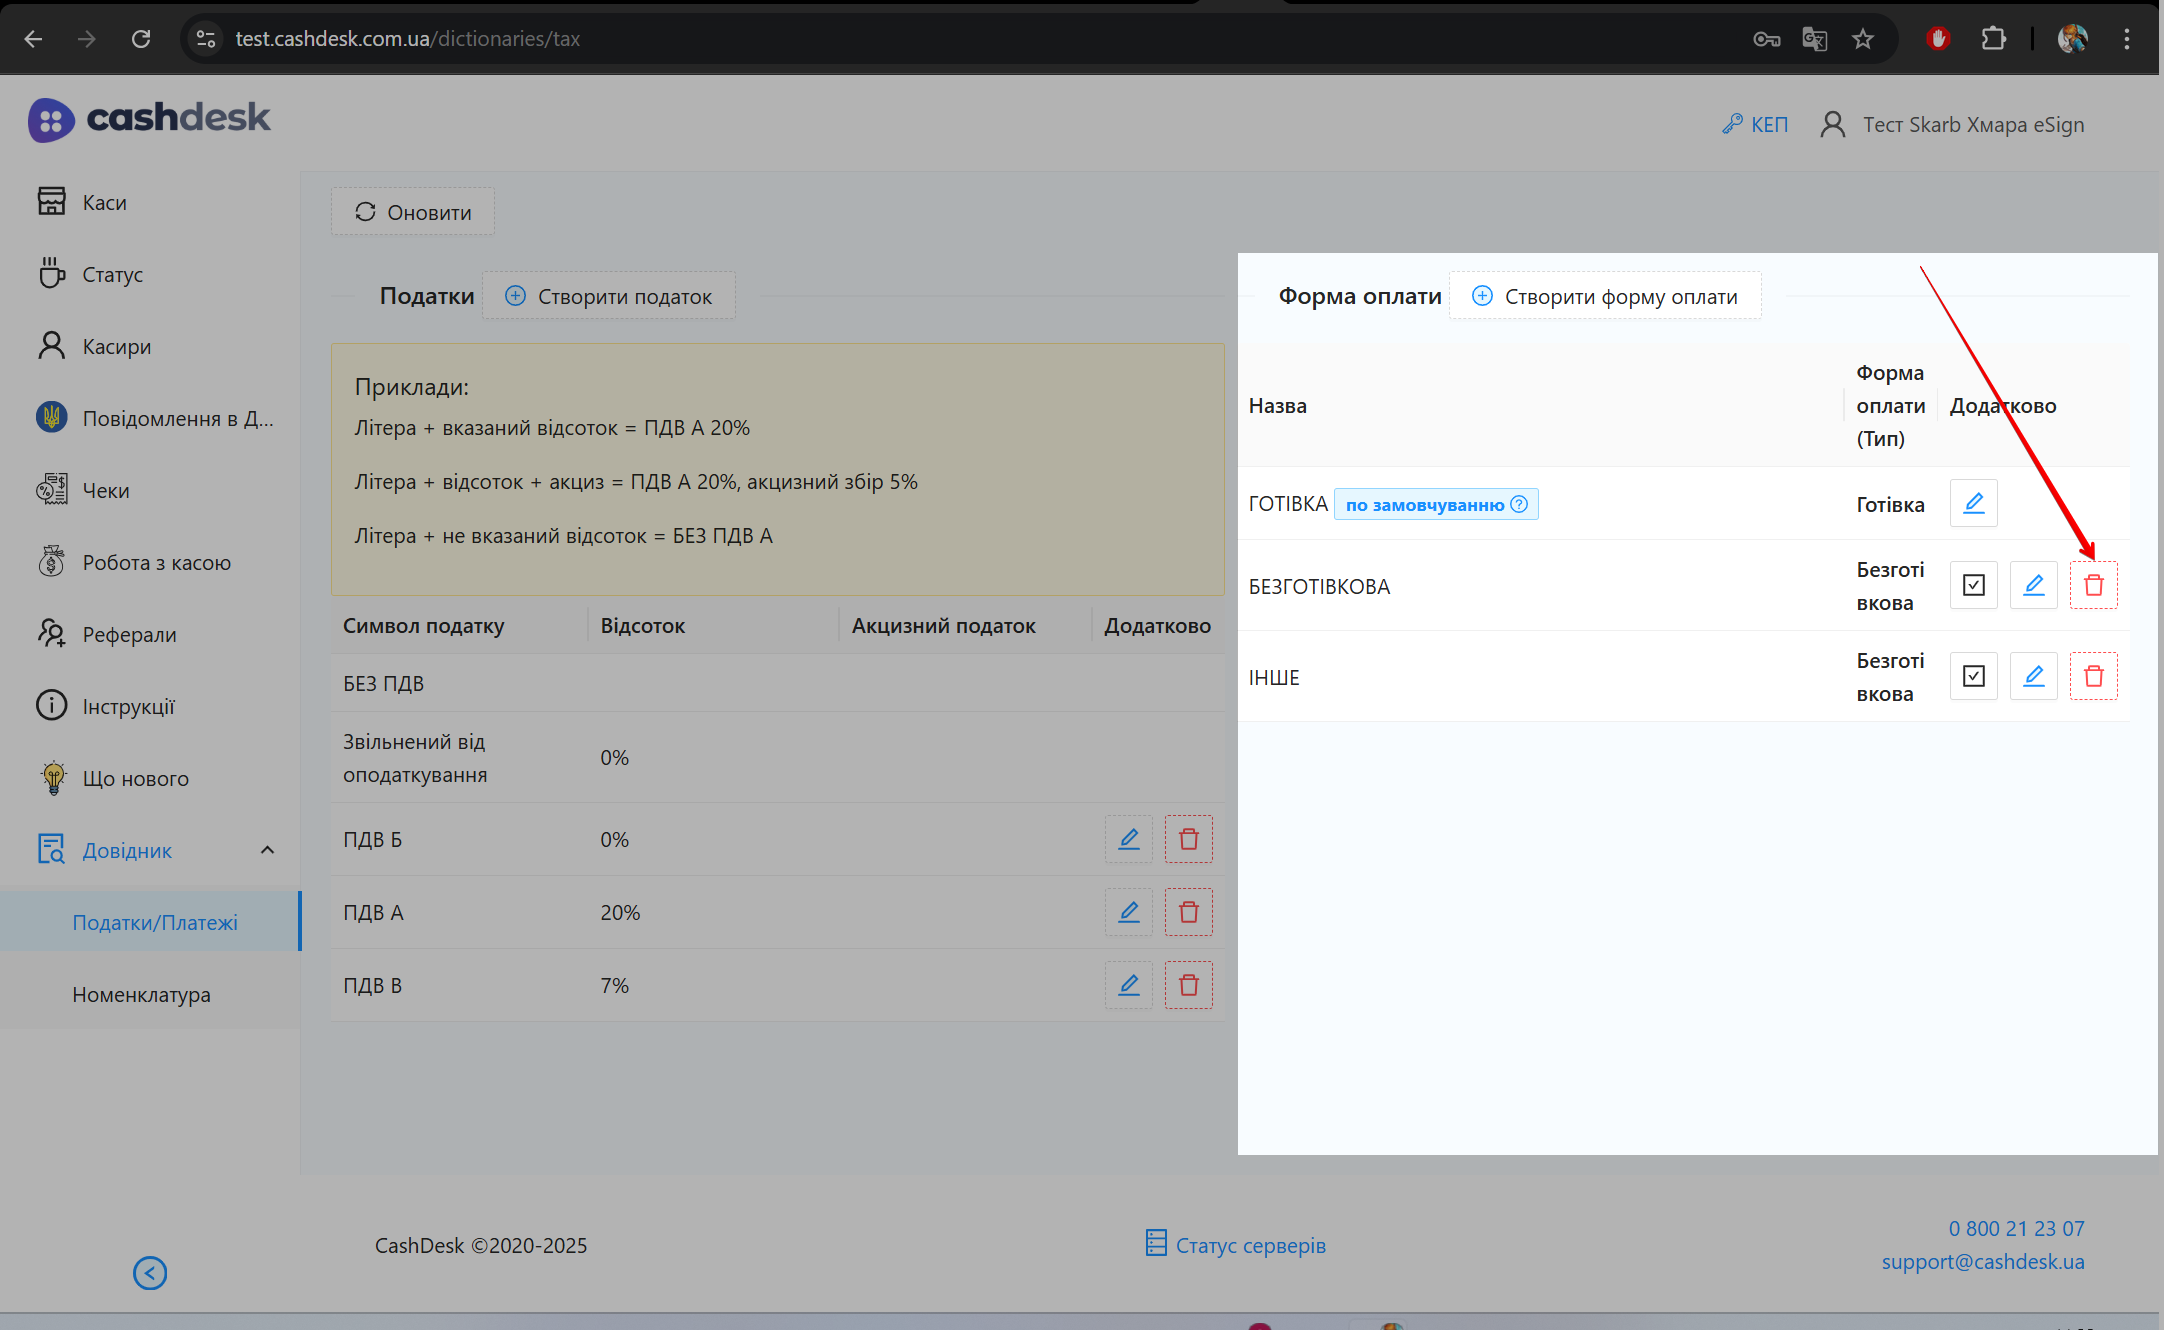Edit the ІНШЕ payment form
The image size is (2164, 1330).
pos(2033,676)
